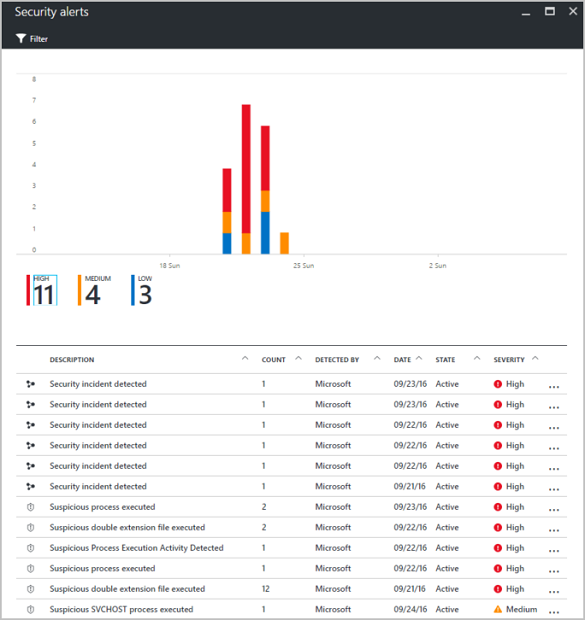Click red High severity icon on 09/21/16 incident row
The image size is (585, 620).
coord(498,486)
